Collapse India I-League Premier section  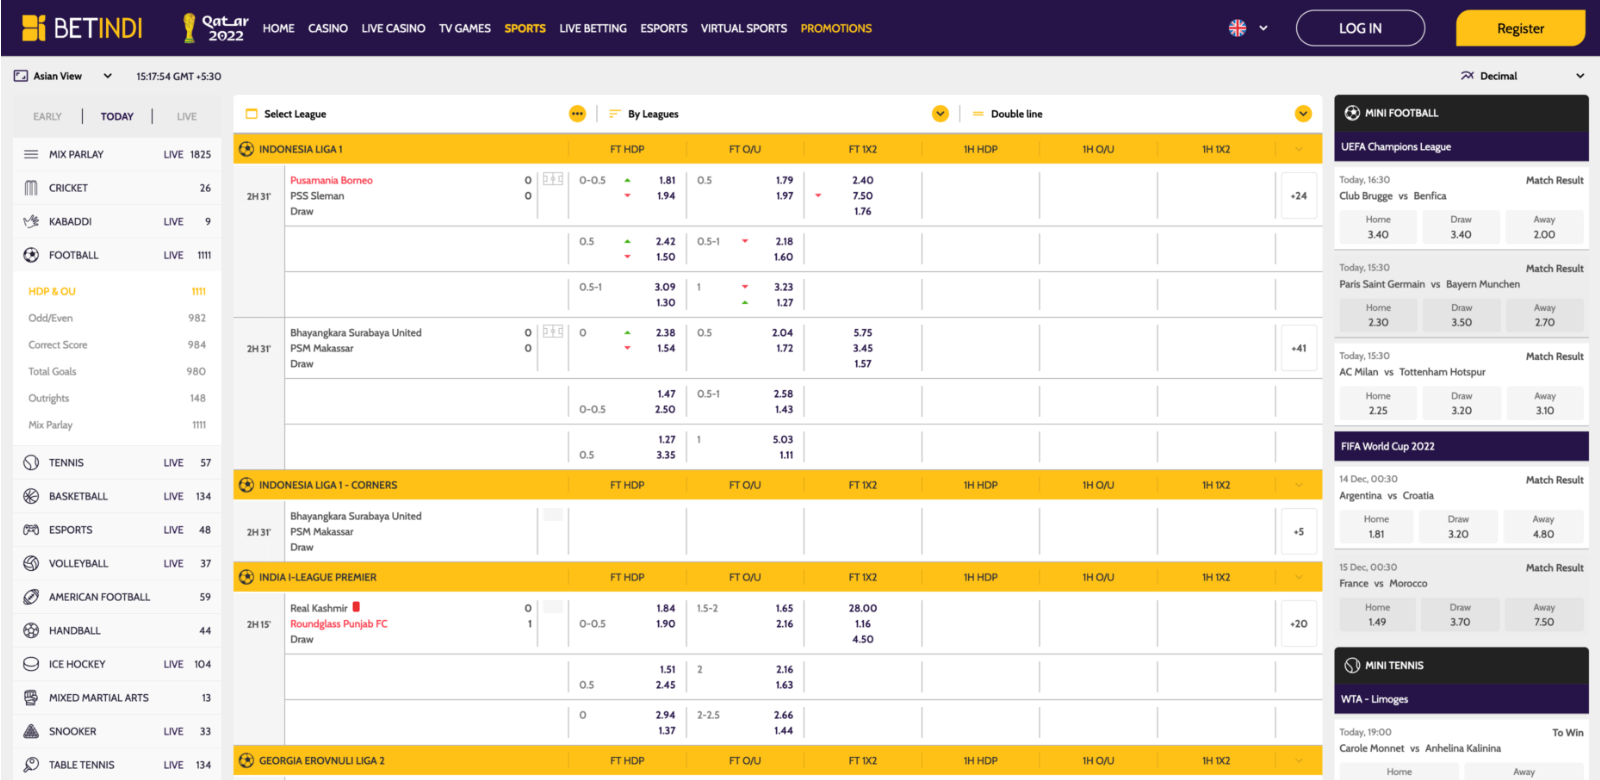pos(1299,577)
